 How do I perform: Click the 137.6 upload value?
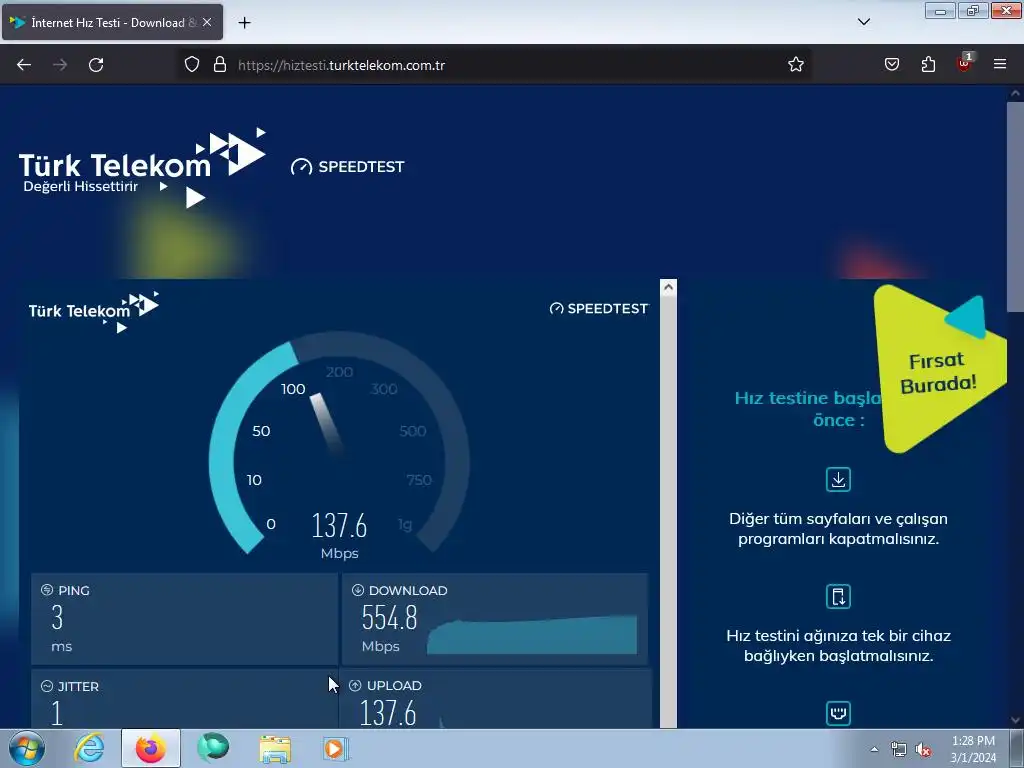[x=388, y=713]
